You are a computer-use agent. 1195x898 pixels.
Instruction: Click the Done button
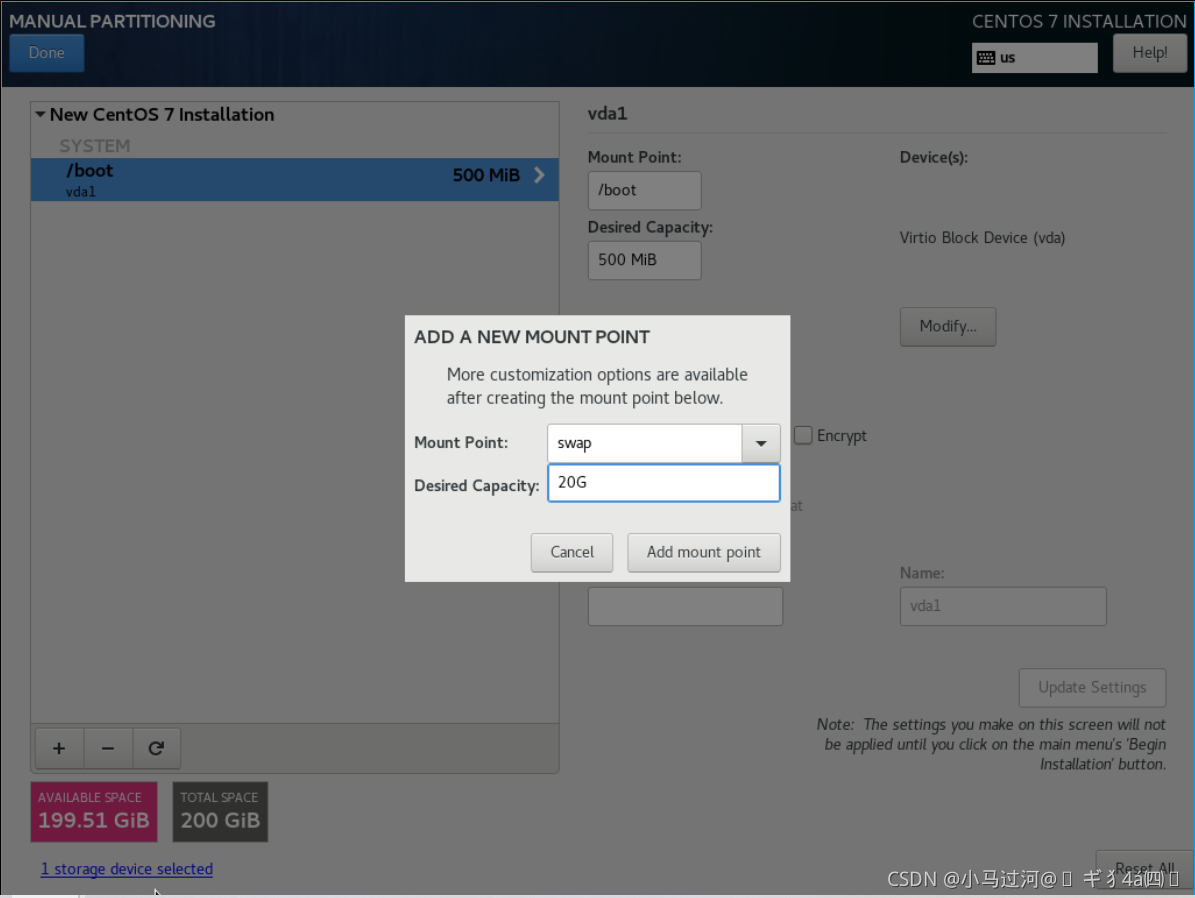click(46, 53)
